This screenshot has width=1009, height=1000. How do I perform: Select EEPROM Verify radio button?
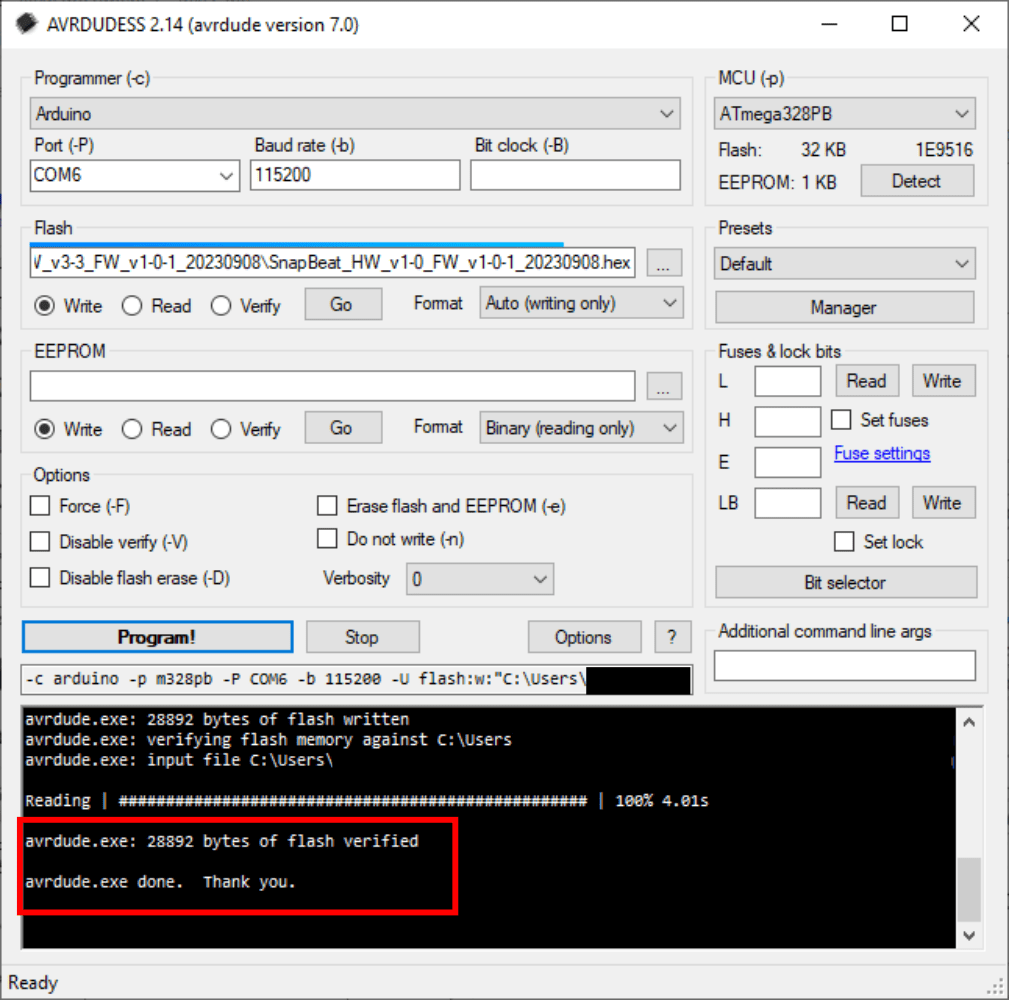click(221, 429)
